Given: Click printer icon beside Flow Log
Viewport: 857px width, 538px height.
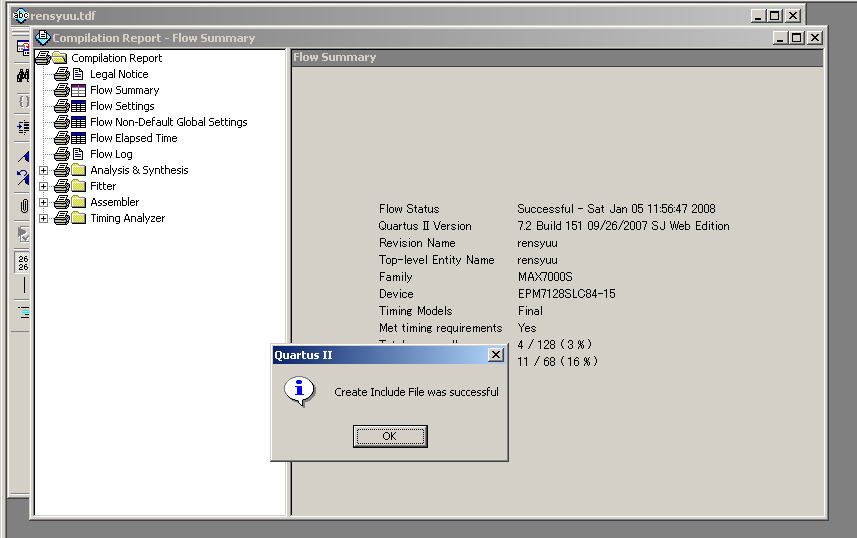Looking at the screenshot, I should [x=62, y=154].
